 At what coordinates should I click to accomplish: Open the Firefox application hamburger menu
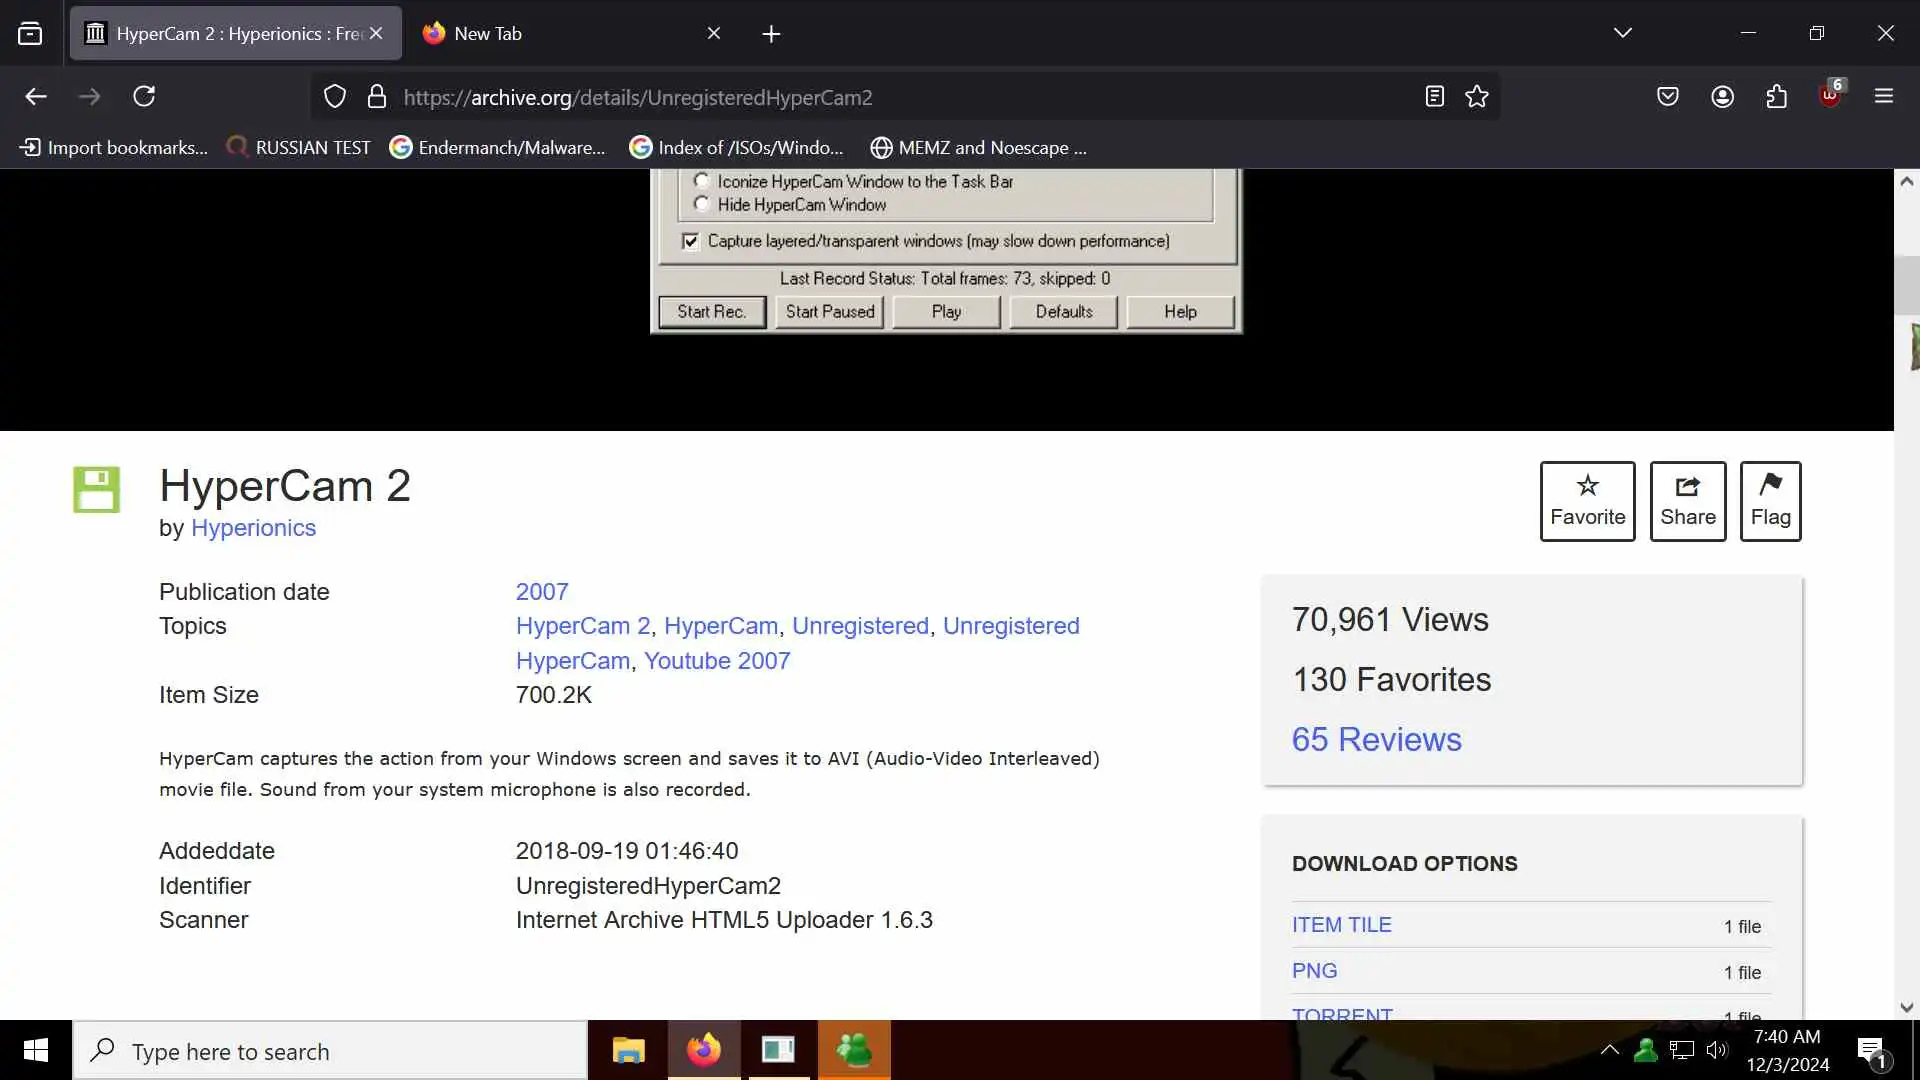click(1884, 96)
